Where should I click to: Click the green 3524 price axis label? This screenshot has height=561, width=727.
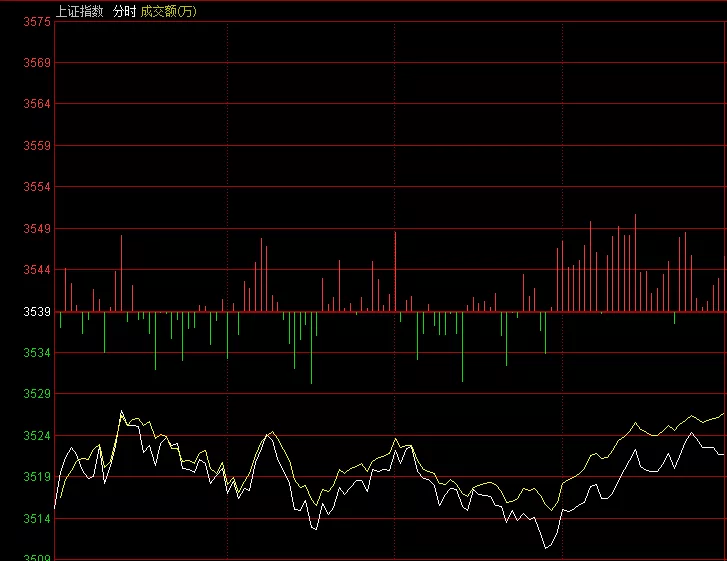[37, 436]
